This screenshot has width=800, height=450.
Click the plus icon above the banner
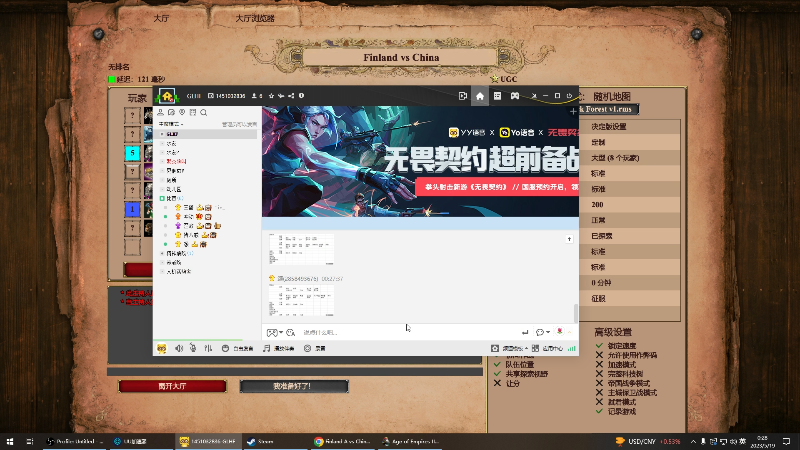click(573, 111)
